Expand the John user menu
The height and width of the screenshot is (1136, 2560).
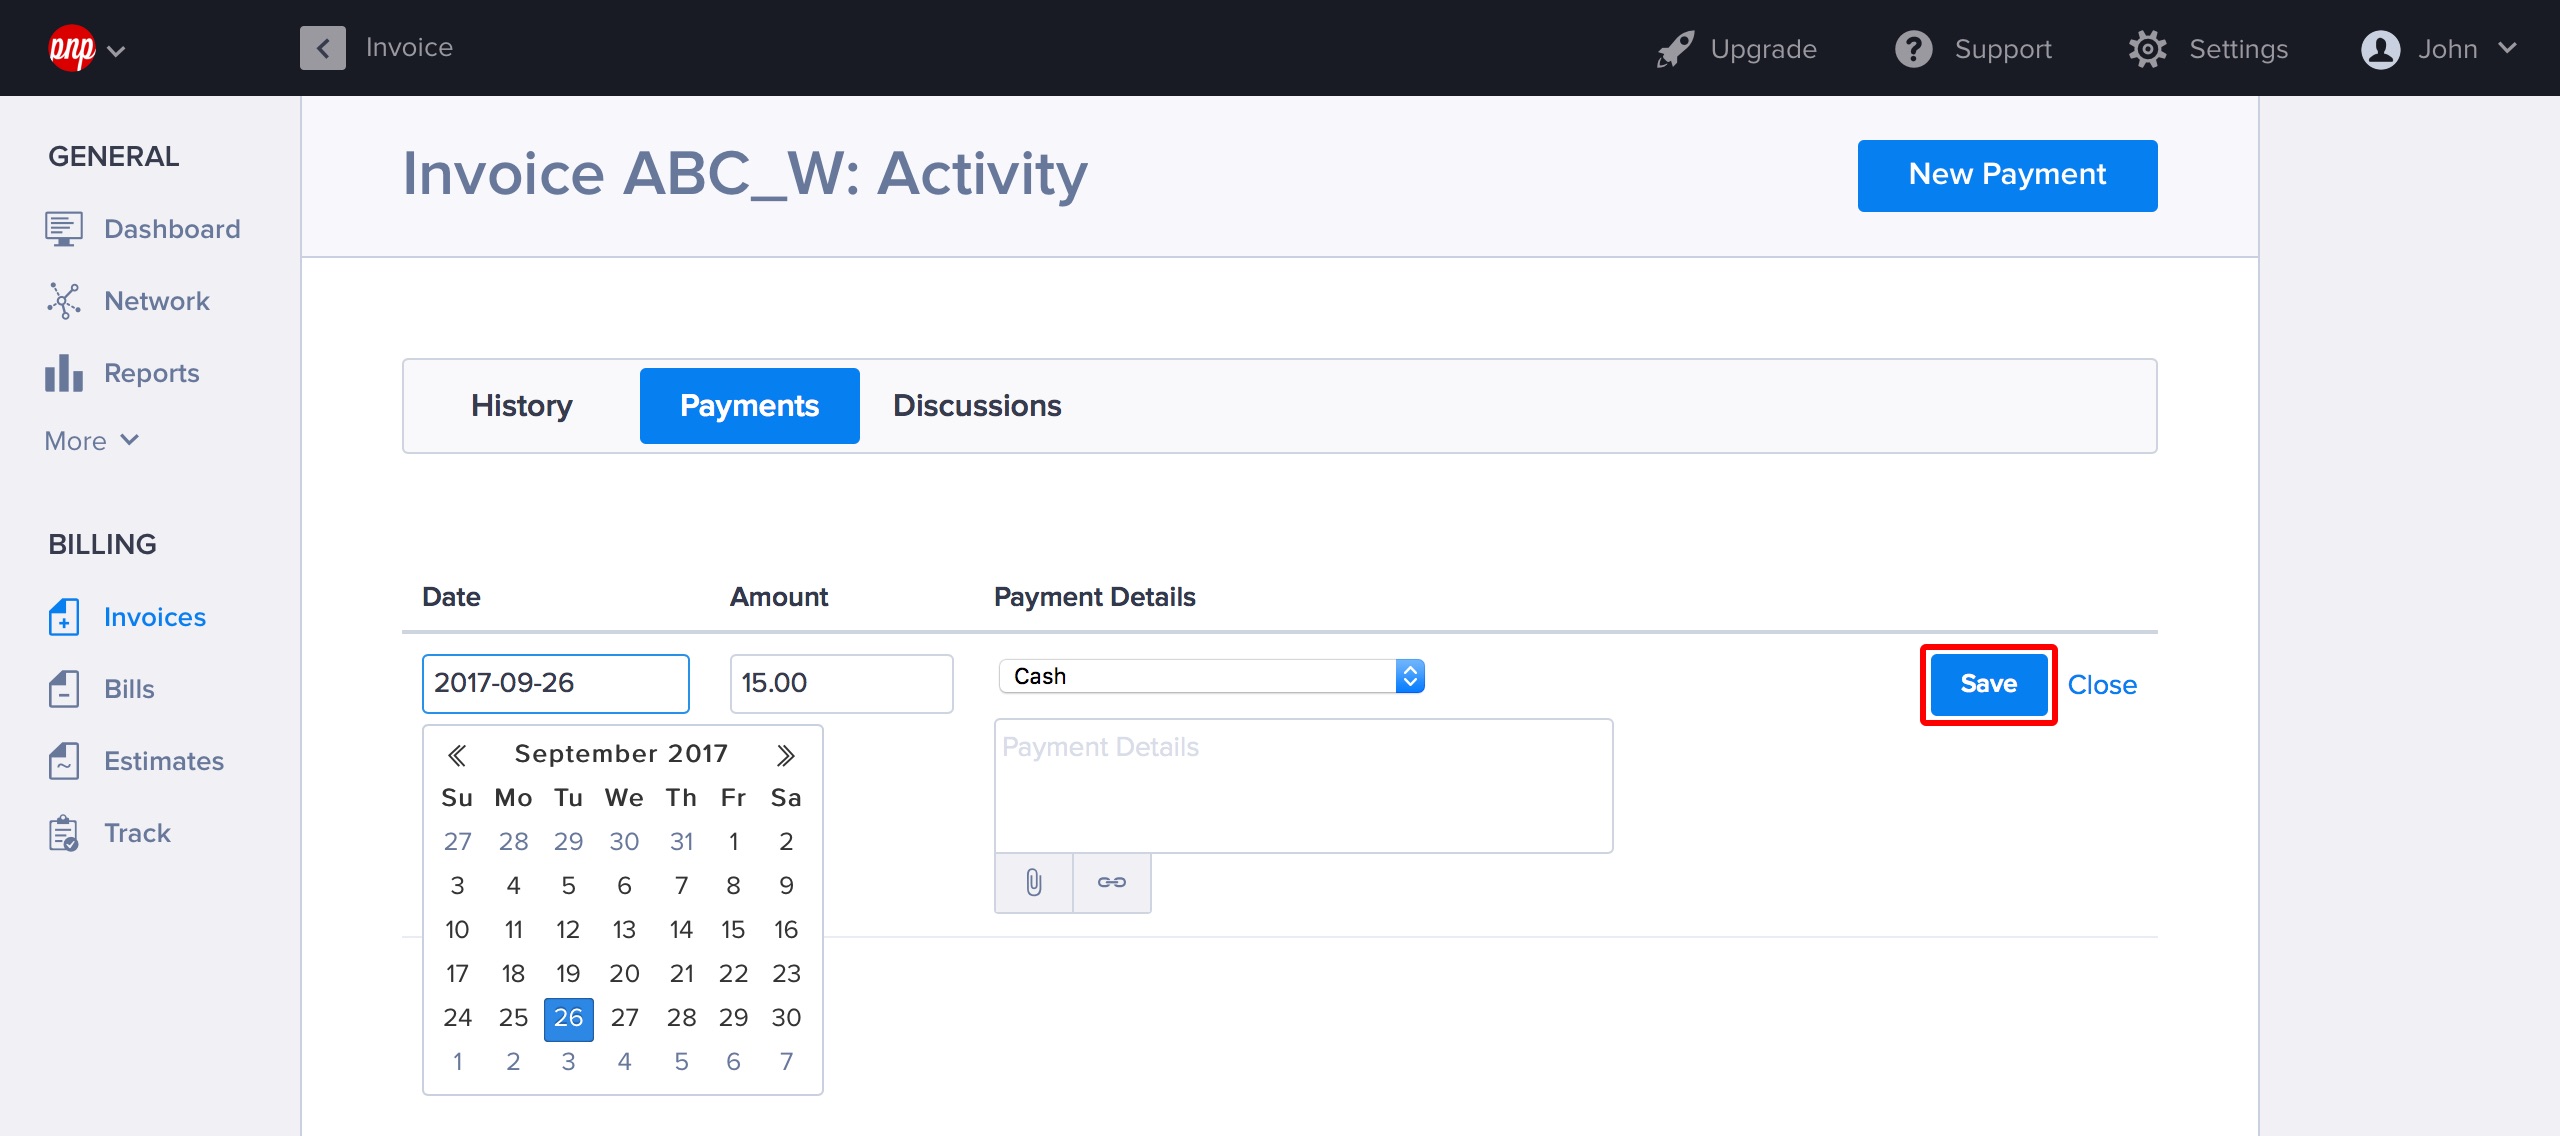coord(2438,49)
